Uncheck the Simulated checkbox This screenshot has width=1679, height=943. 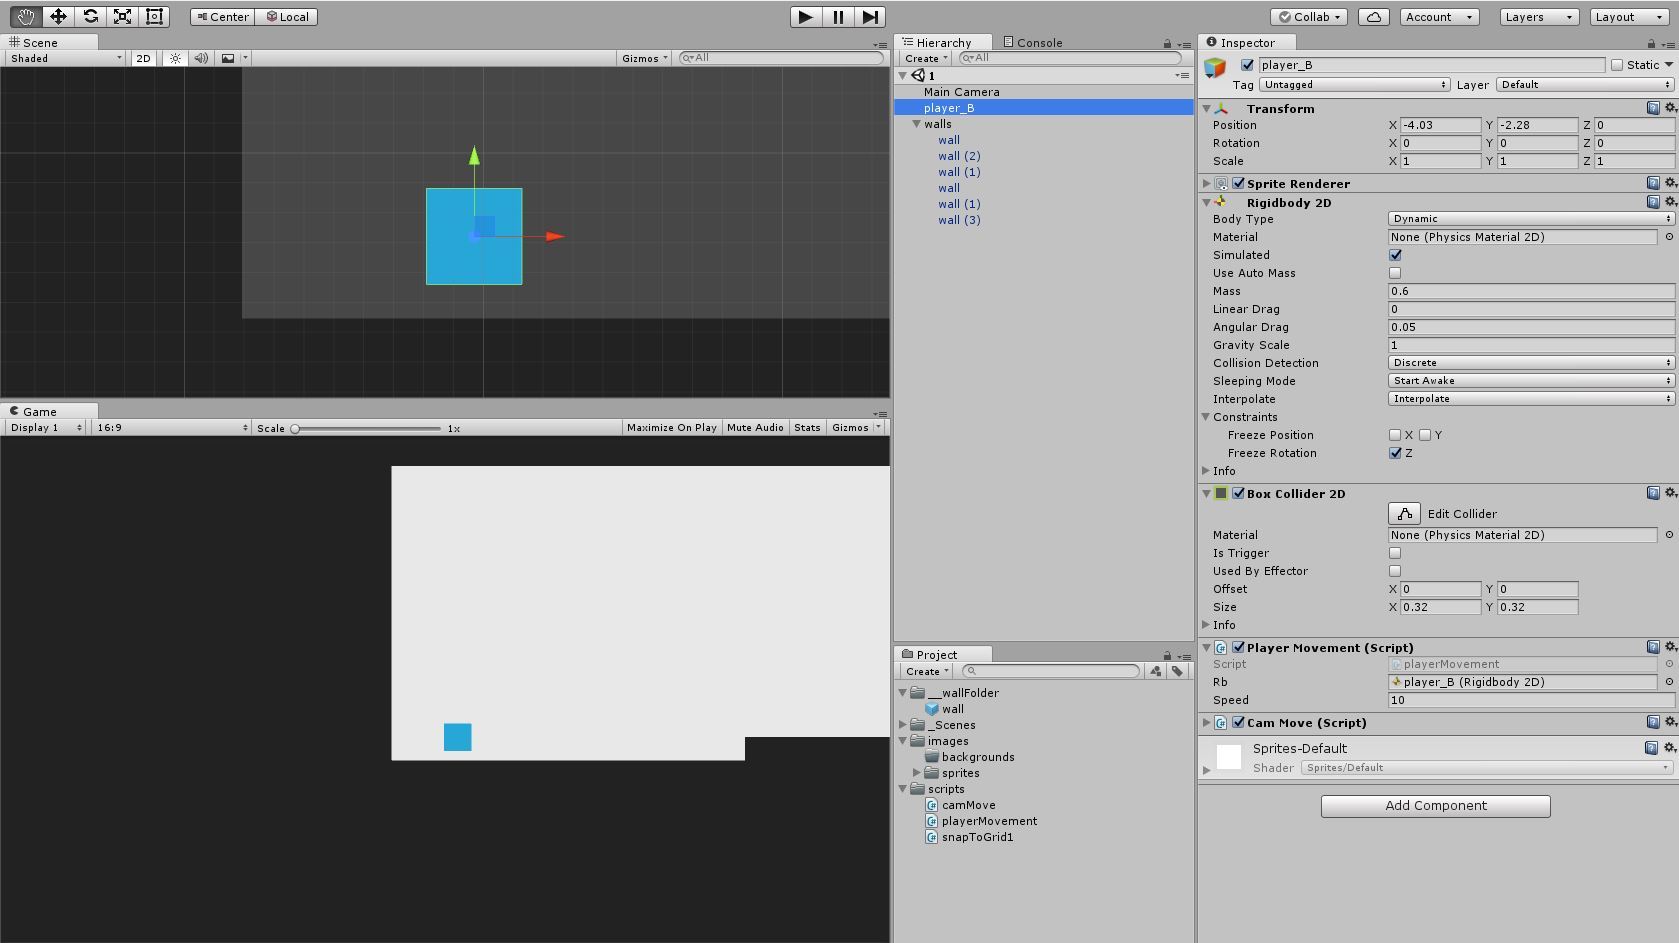[x=1395, y=255]
